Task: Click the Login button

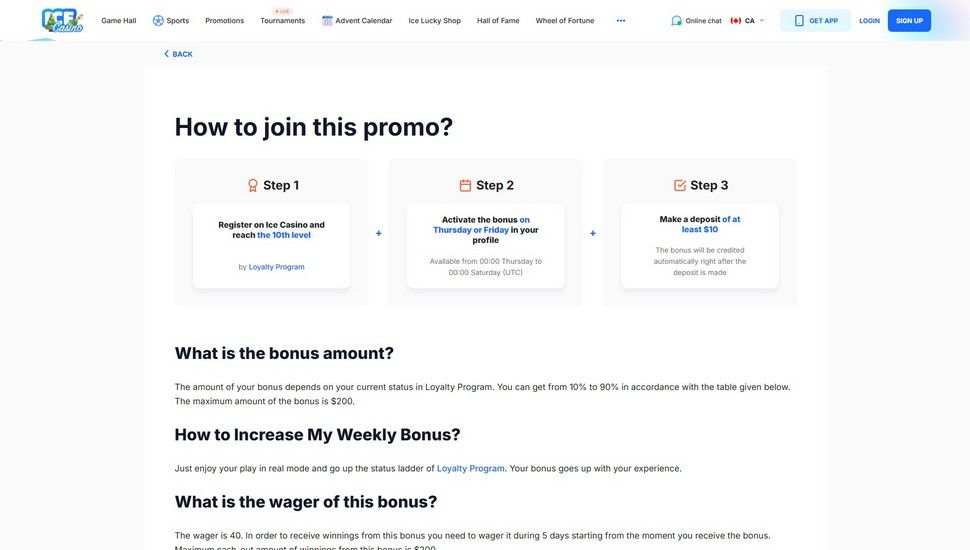Action: coord(869,20)
